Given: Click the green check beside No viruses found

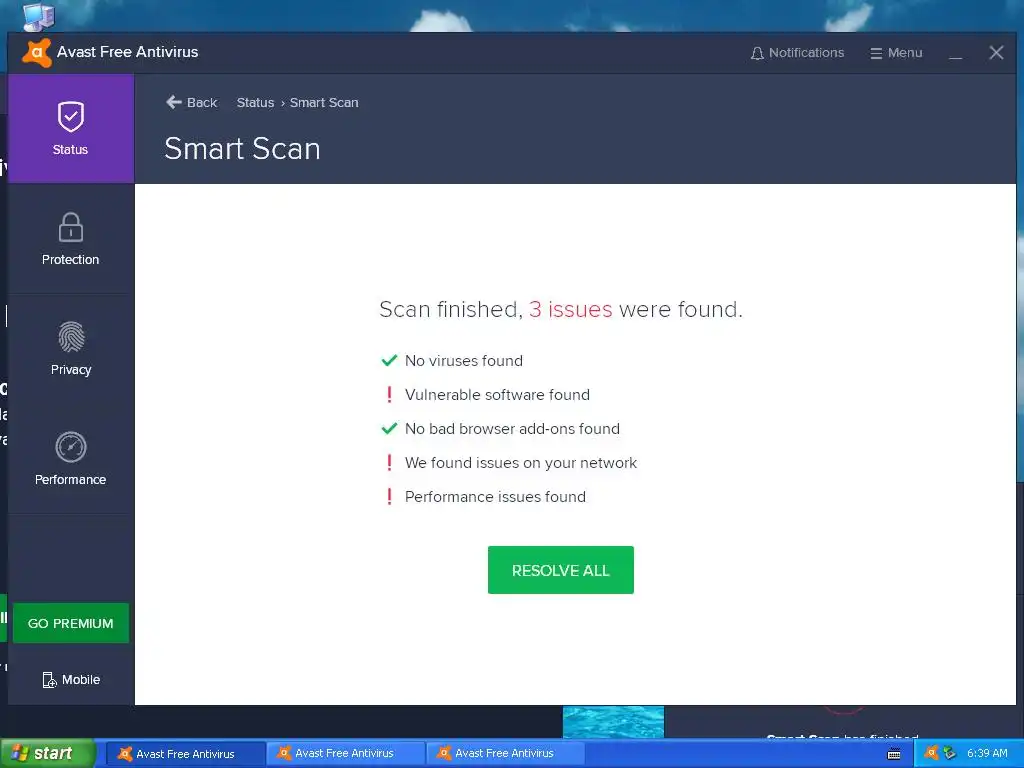Looking at the screenshot, I should click(389, 360).
